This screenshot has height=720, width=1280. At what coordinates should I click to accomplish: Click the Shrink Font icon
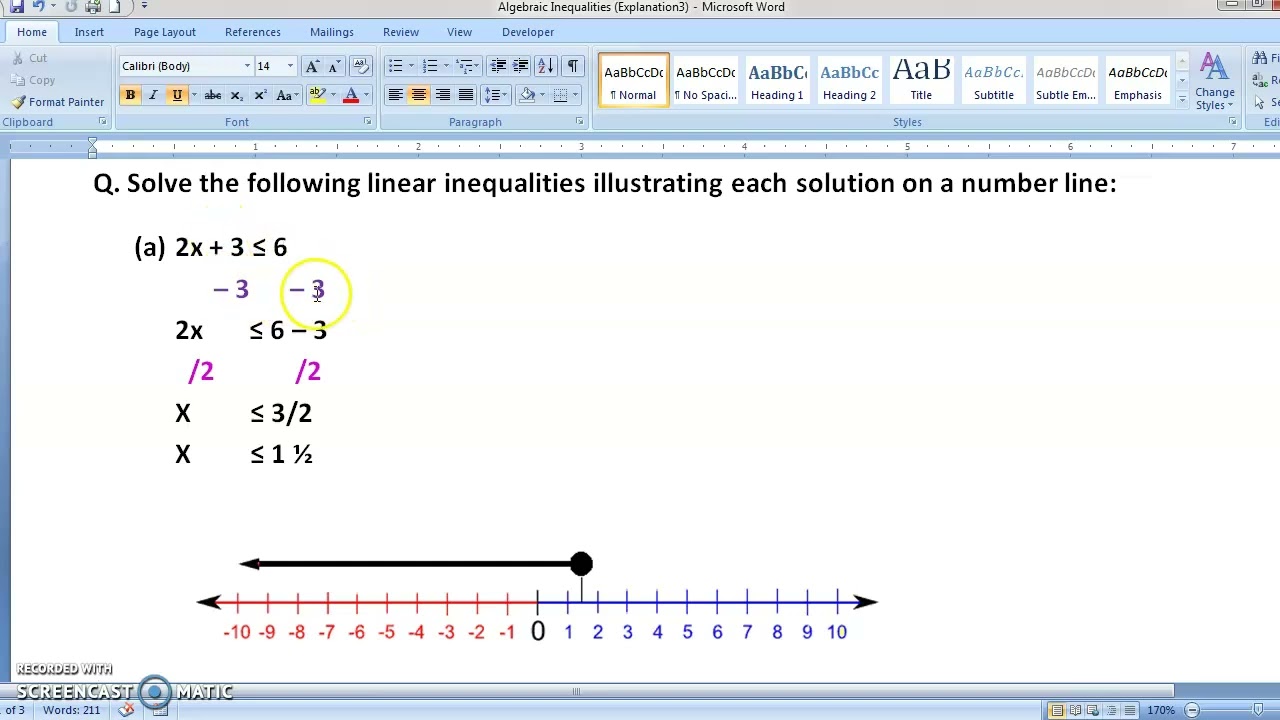335,66
